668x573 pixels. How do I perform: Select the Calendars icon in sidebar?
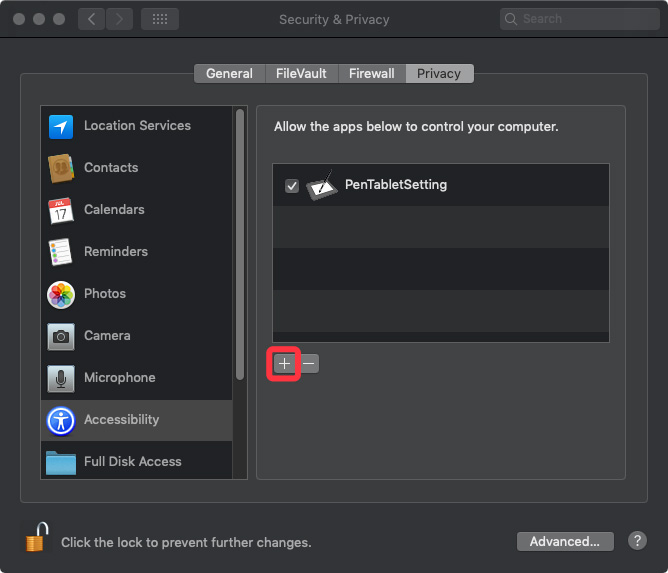pos(61,210)
